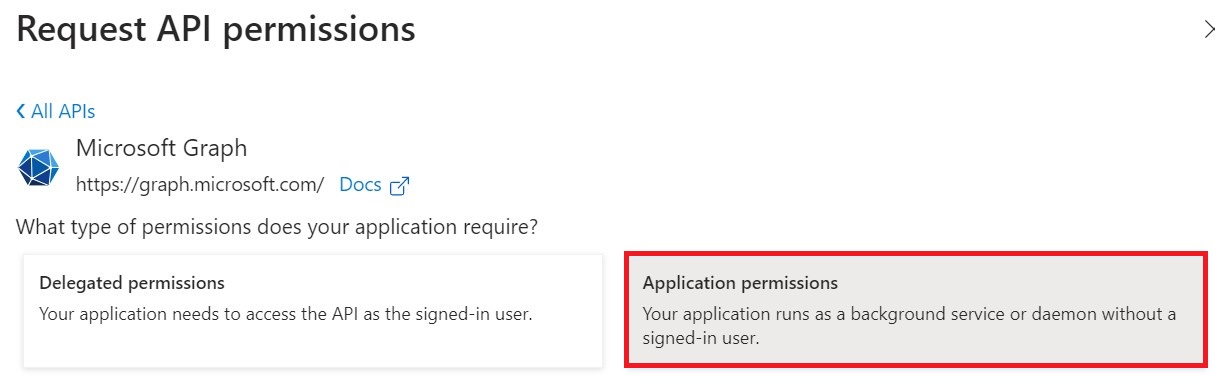
Task: Click the Request API permissions heading
Action: 216,30
